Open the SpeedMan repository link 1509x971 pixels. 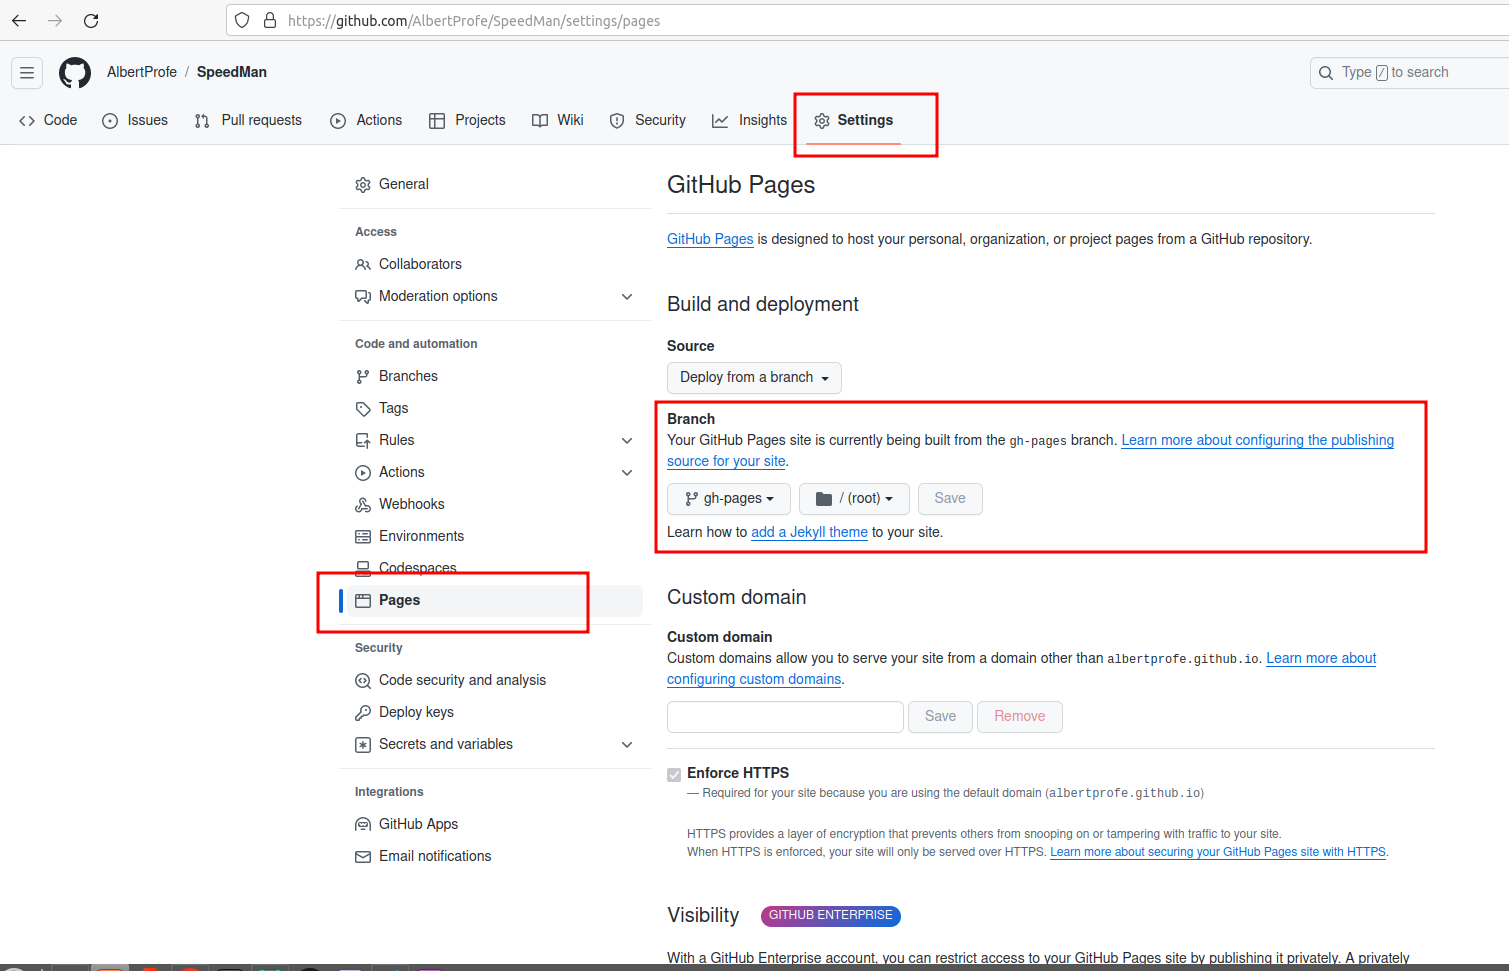click(232, 73)
